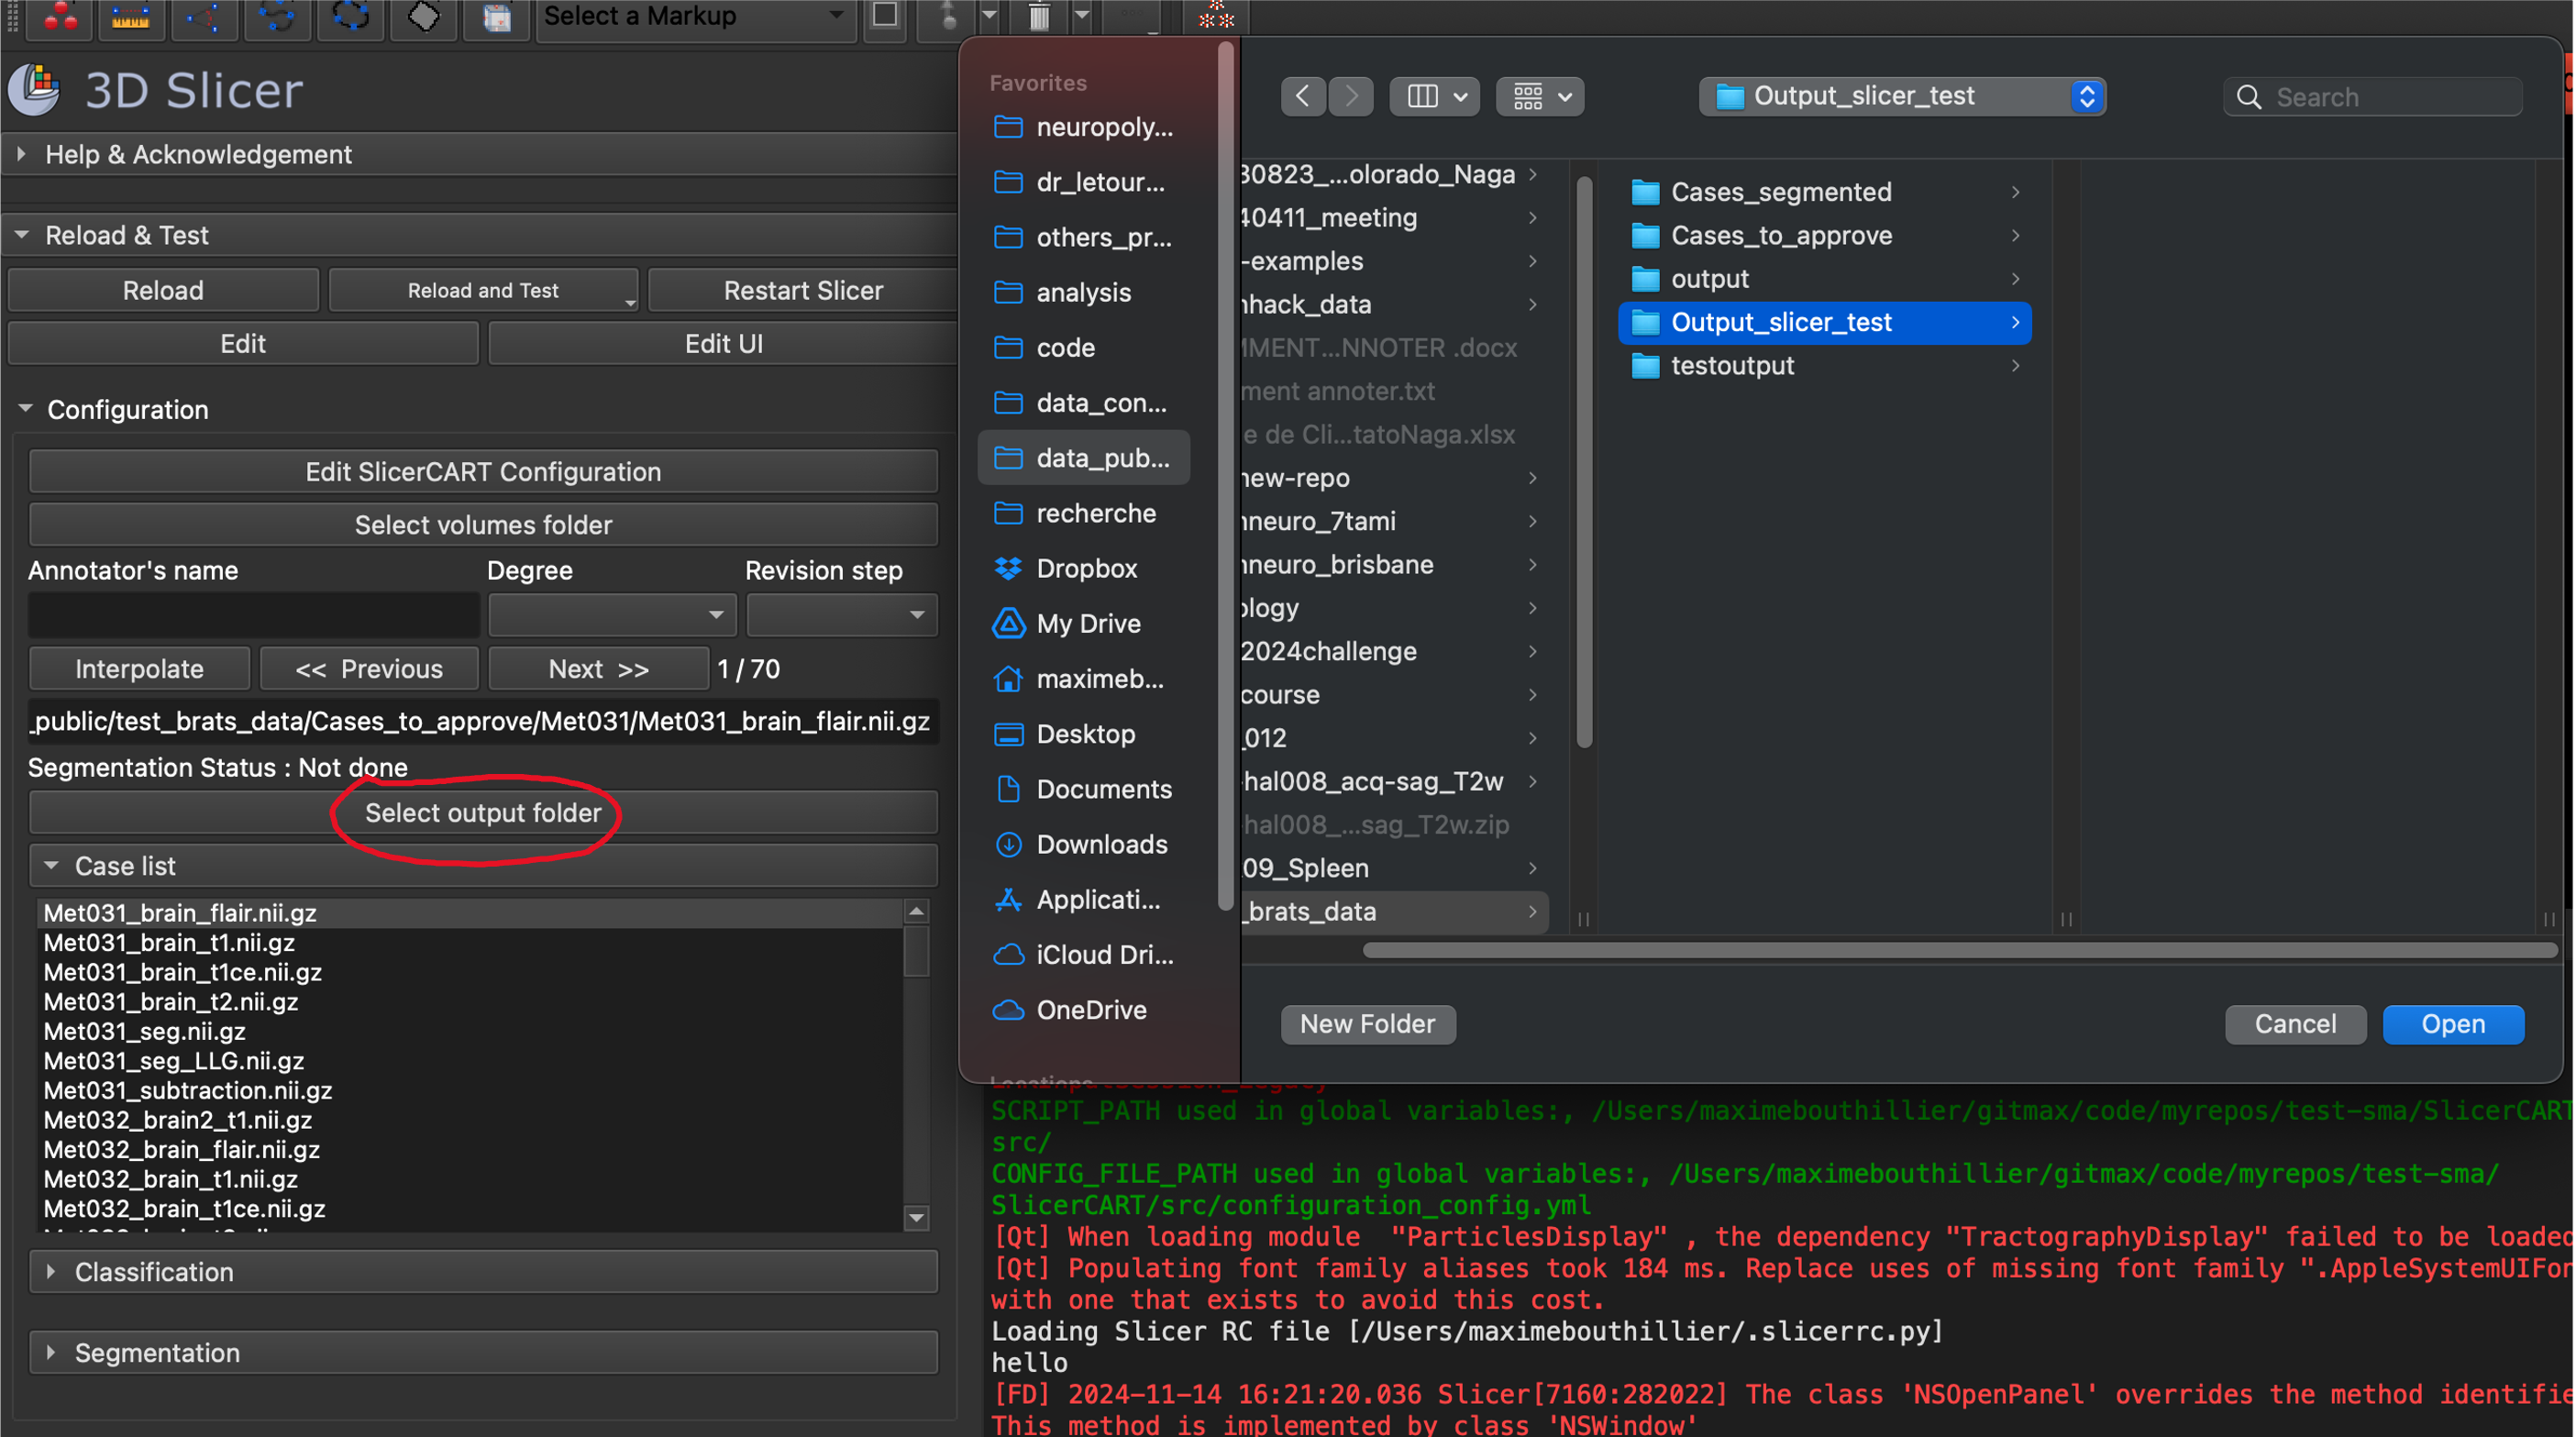The image size is (2576, 1437).
Task: Click the << Previous button
Action: pos(369,668)
